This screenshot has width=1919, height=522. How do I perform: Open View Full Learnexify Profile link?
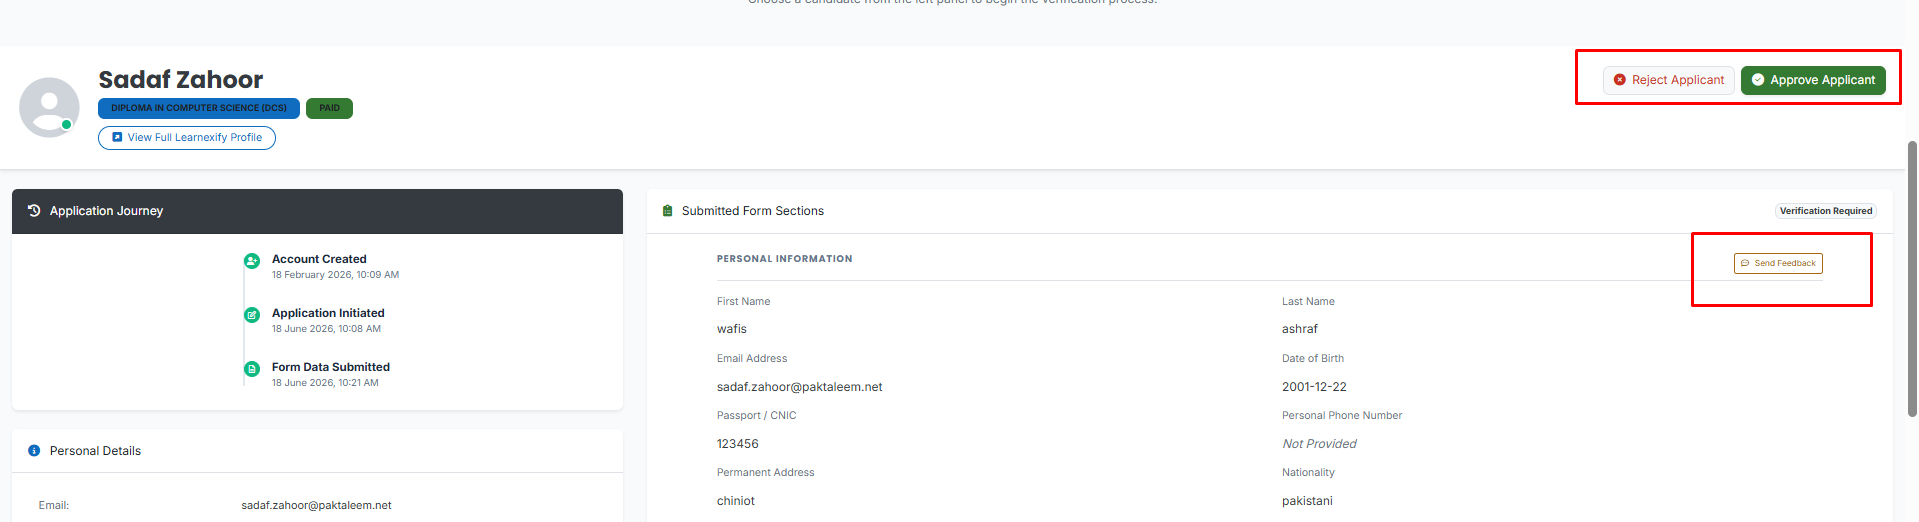[187, 138]
